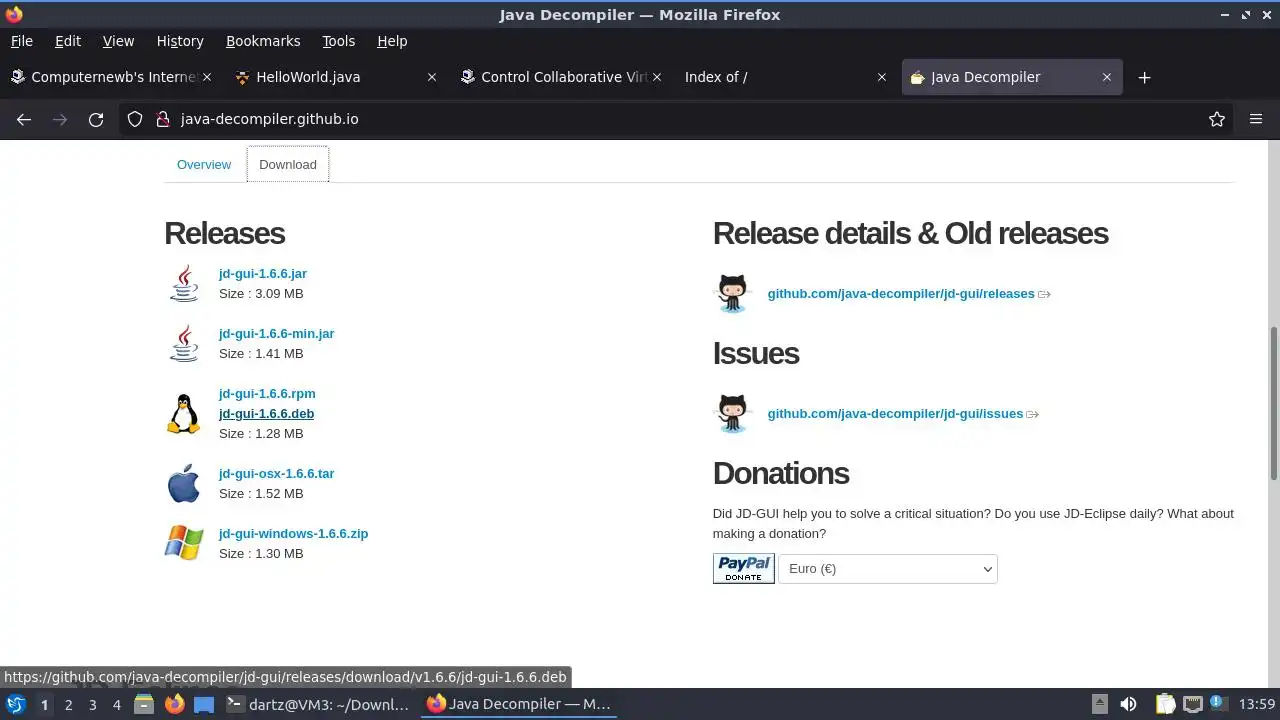
Task: Switch to the HelloWorld.java browser tab
Action: click(335, 77)
